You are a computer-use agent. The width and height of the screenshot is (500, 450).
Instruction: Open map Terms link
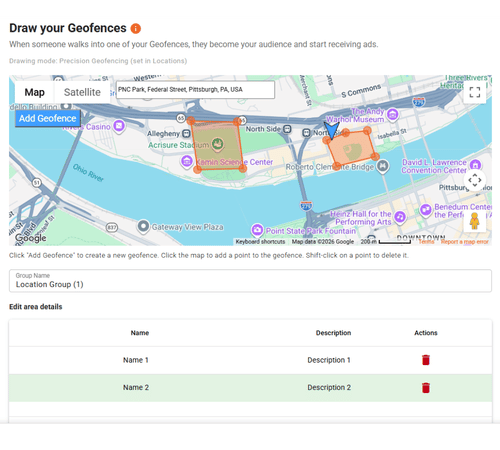point(427,242)
